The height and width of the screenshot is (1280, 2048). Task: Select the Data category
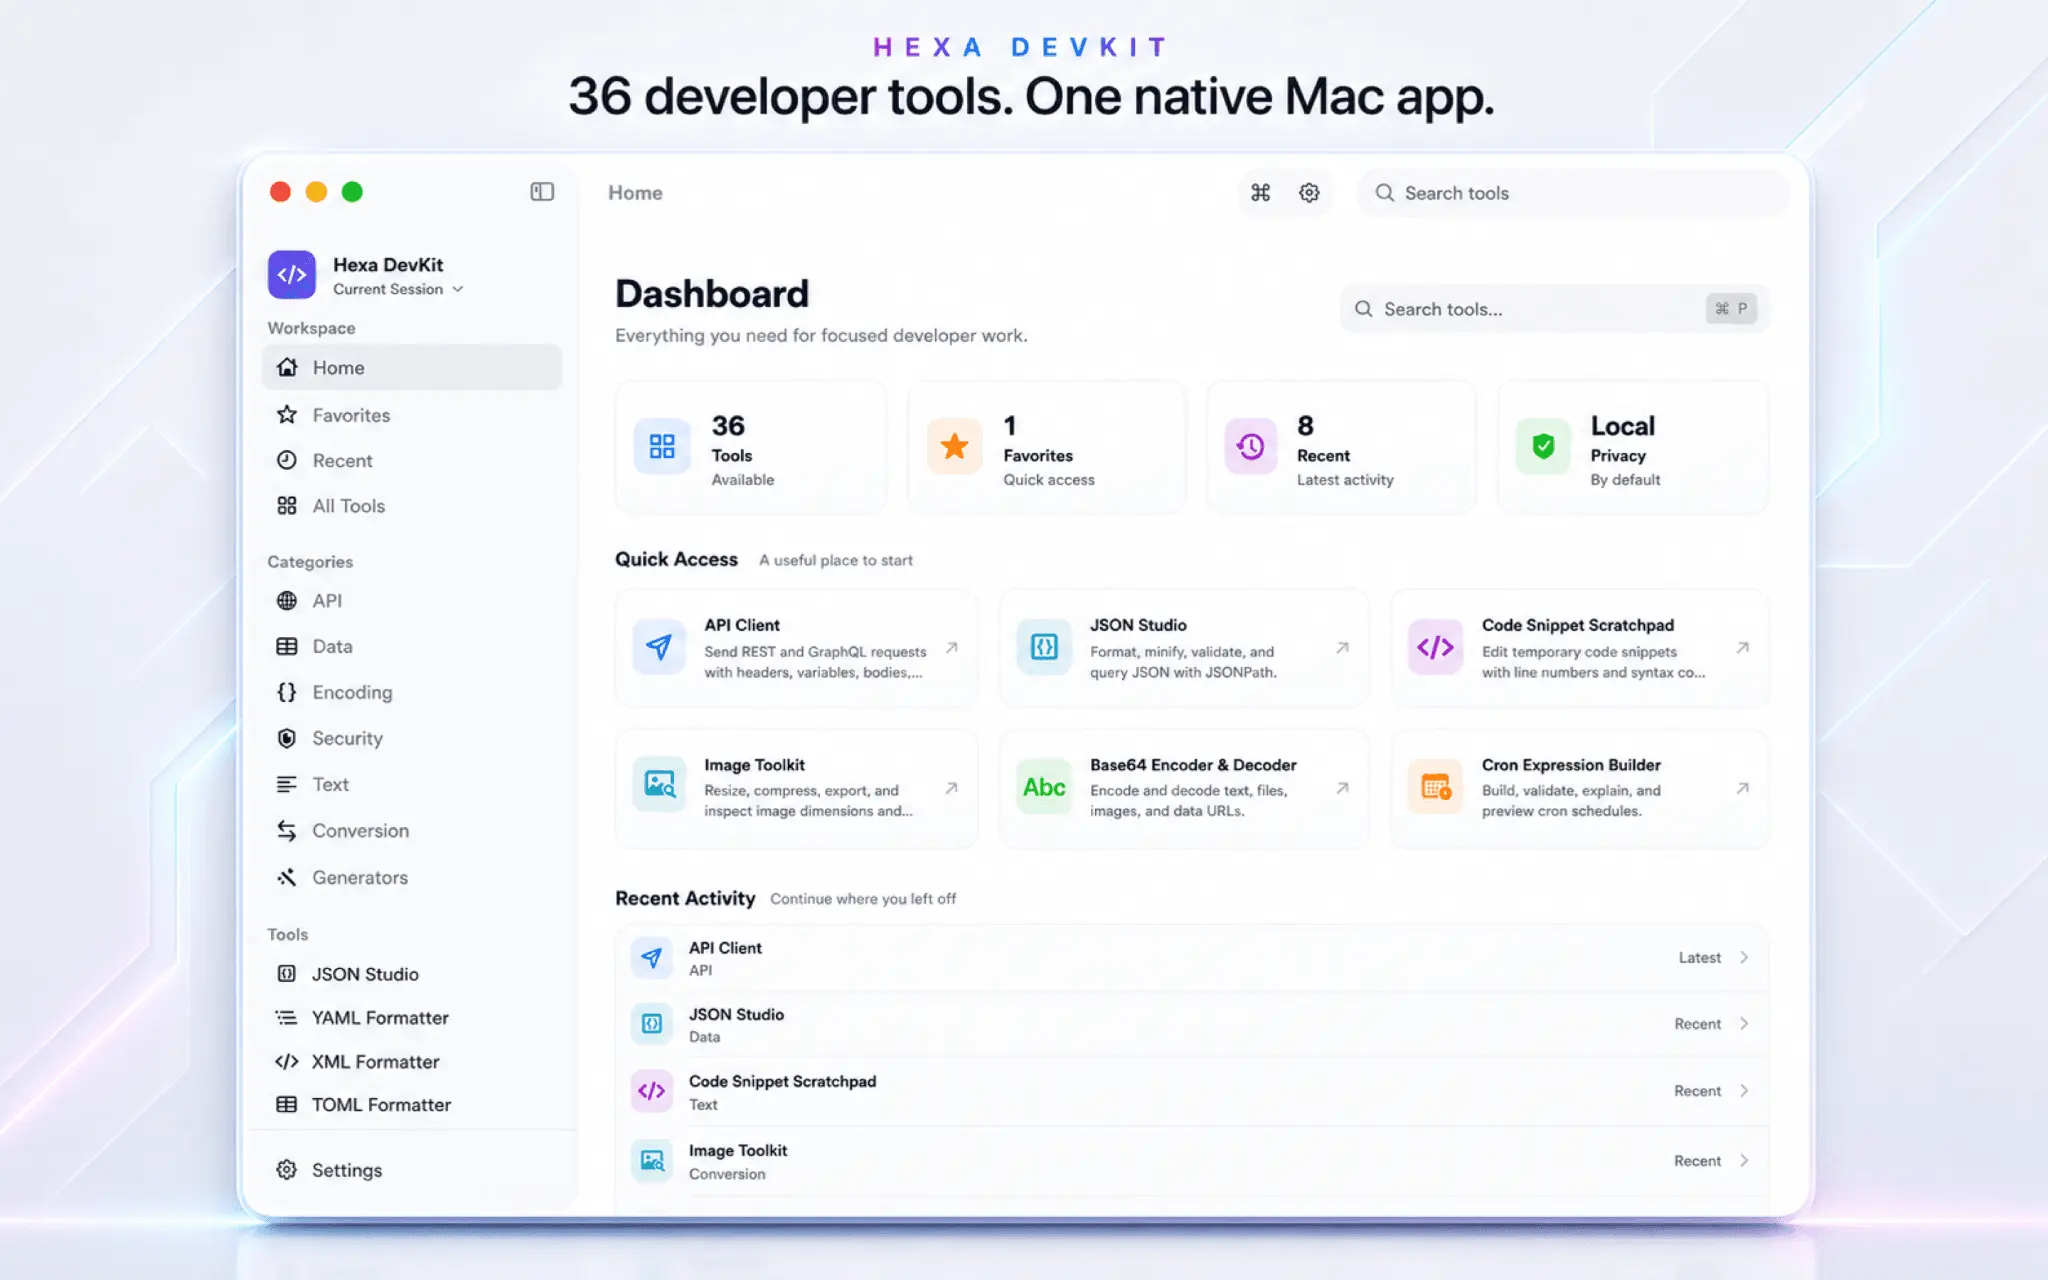(x=412, y=646)
